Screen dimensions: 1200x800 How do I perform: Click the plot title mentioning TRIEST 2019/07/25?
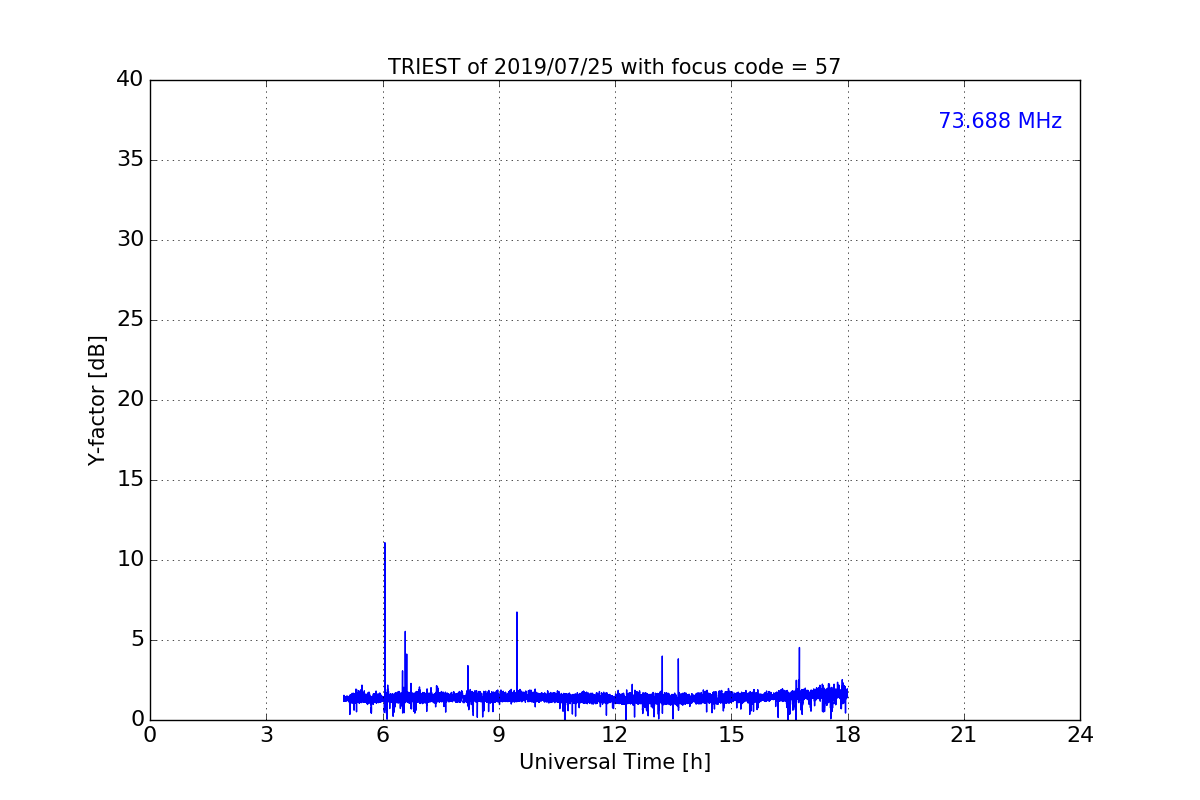(x=614, y=67)
